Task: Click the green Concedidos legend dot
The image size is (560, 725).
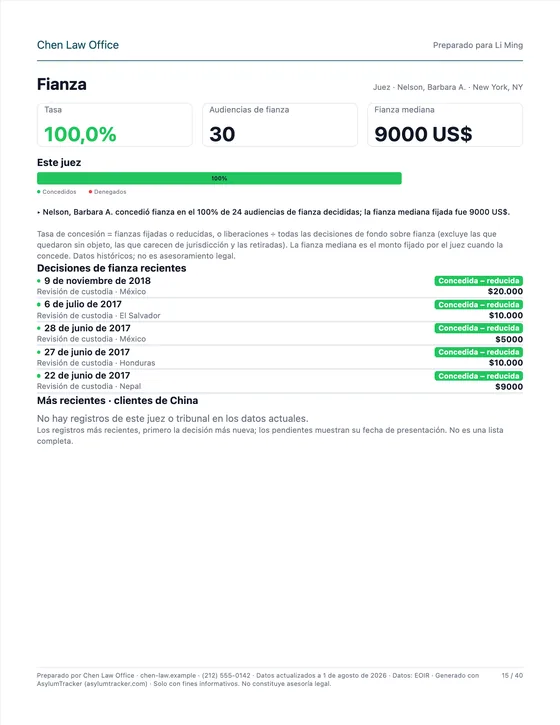Action: (x=39, y=191)
